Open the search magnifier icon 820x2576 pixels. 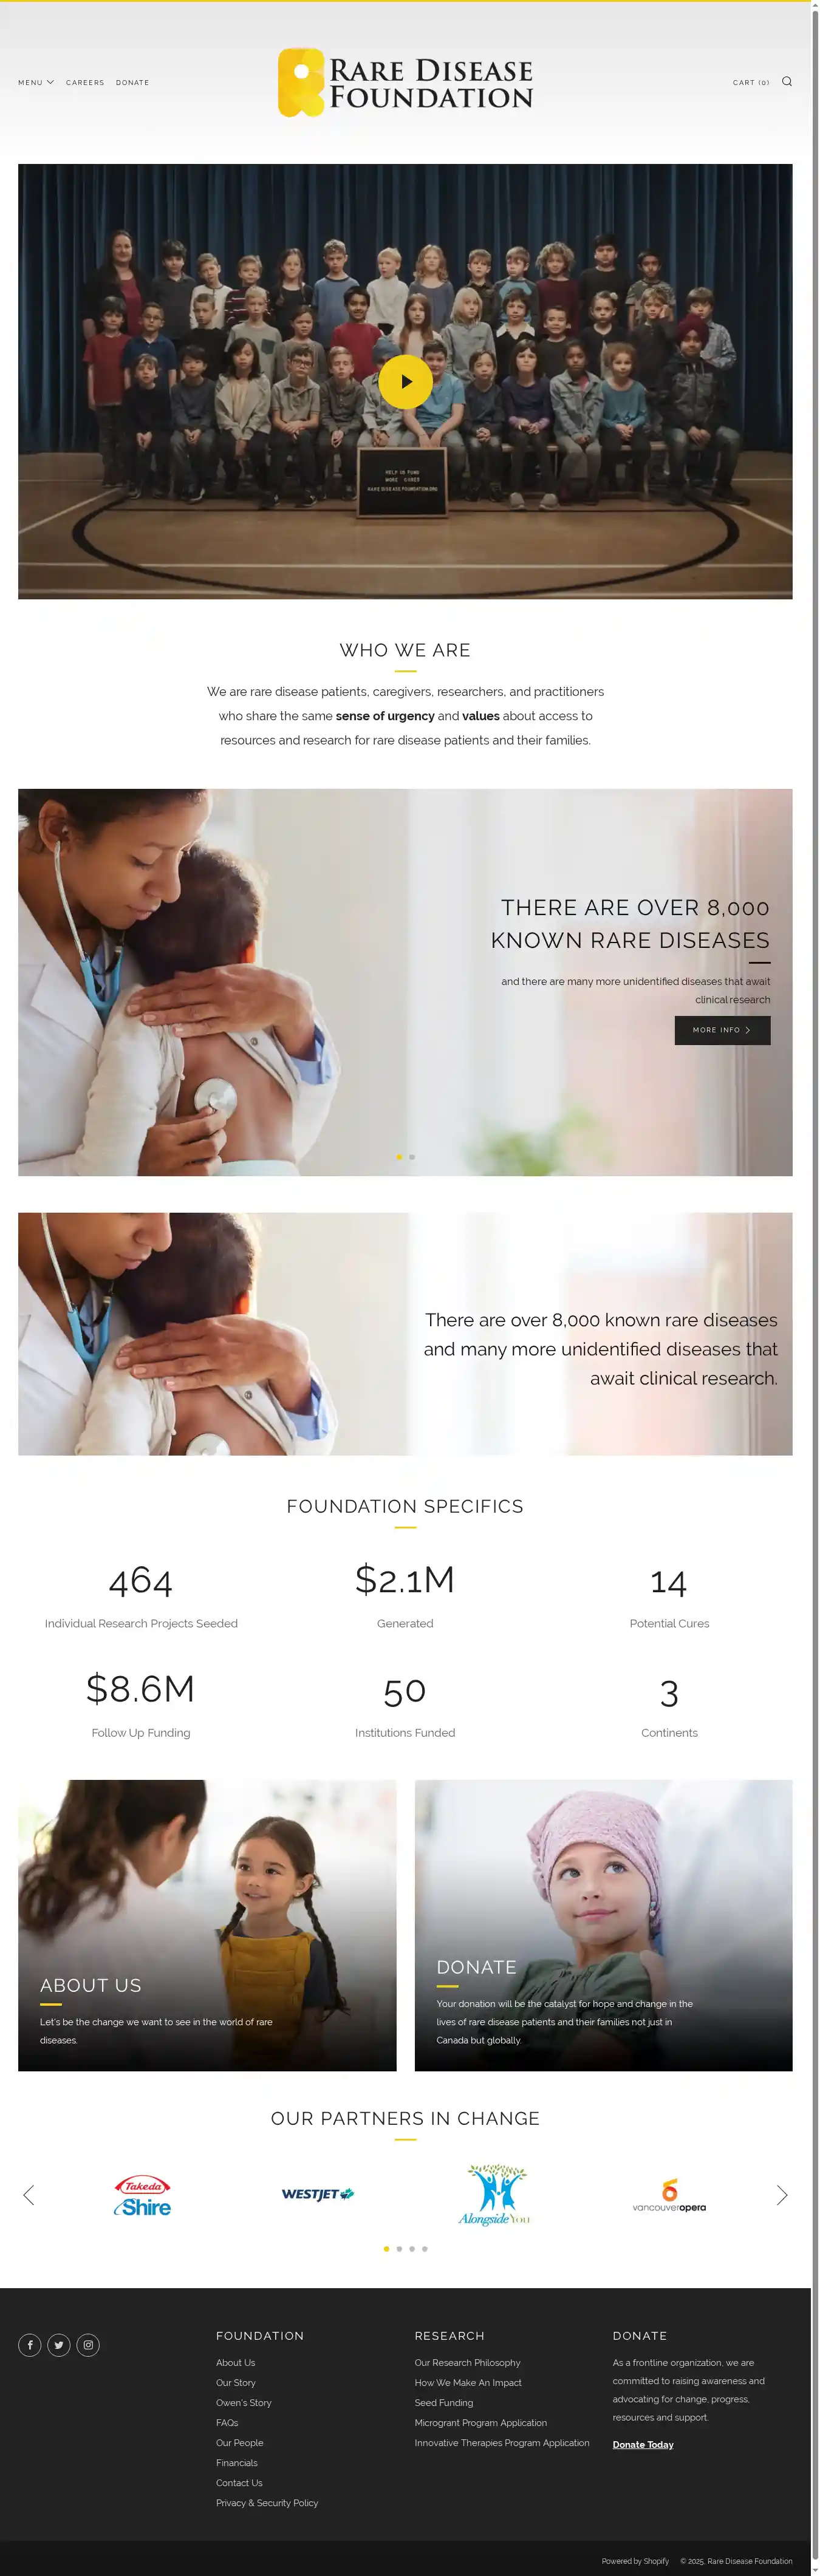pos(786,82)
